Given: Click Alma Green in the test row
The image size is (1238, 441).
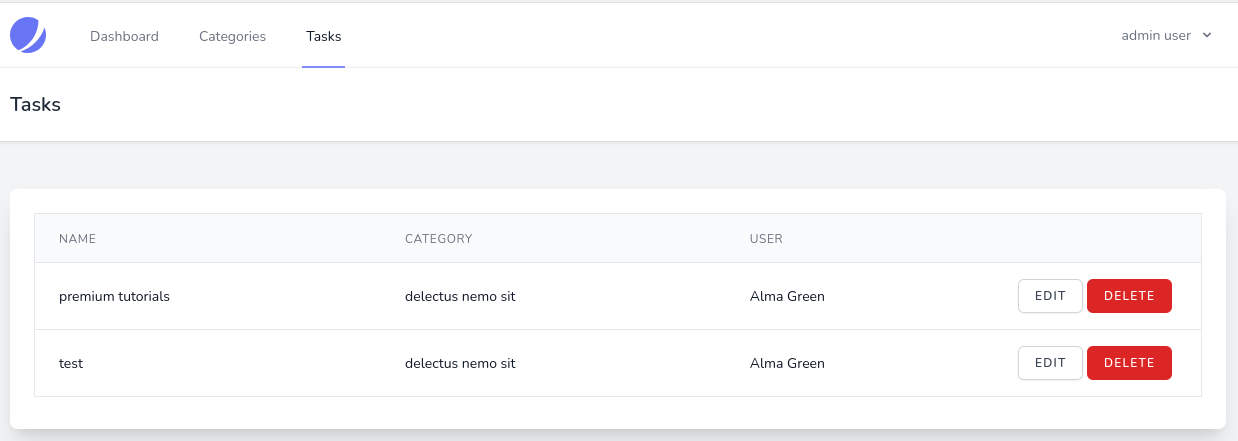Looking at the screenshot, I should click(787, 364).
